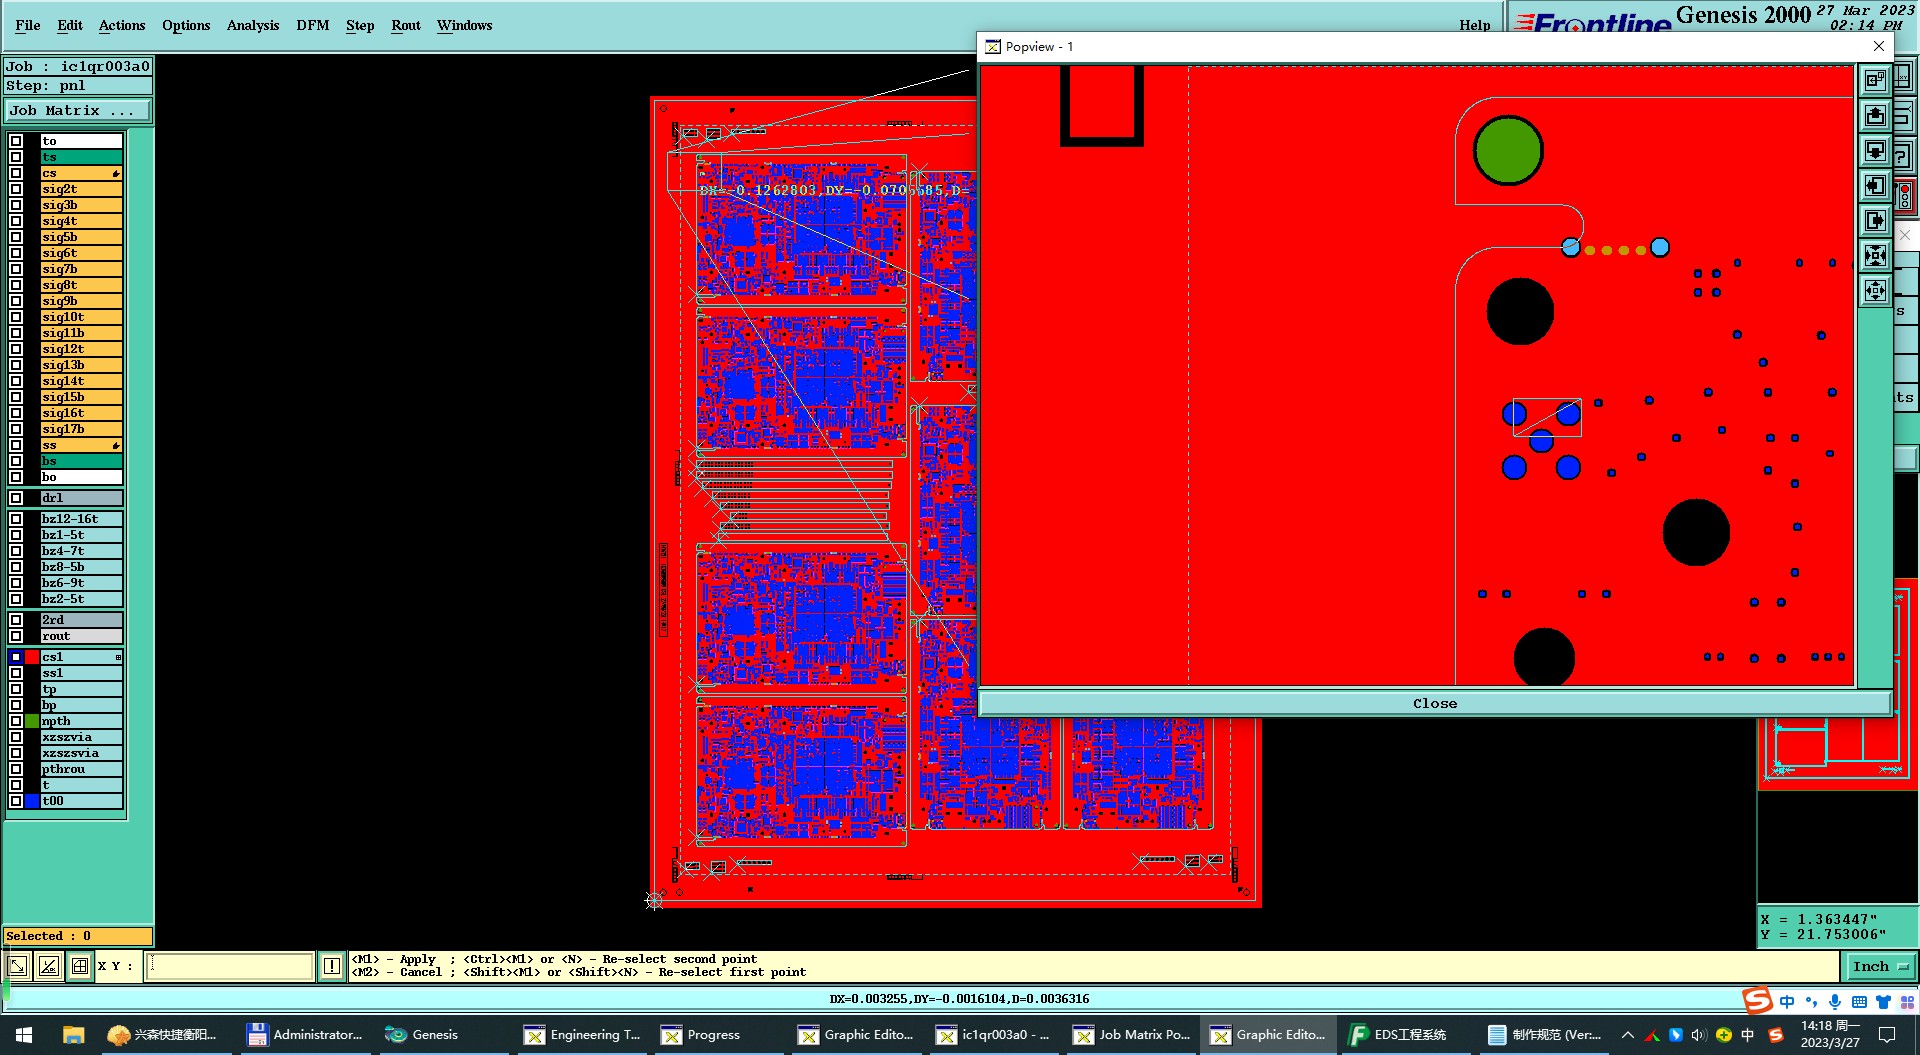The width and height of the screenshot is (1920, 1055).
Task: Click the Popview zoom-out arrows icon
Action: point(1875,291)
